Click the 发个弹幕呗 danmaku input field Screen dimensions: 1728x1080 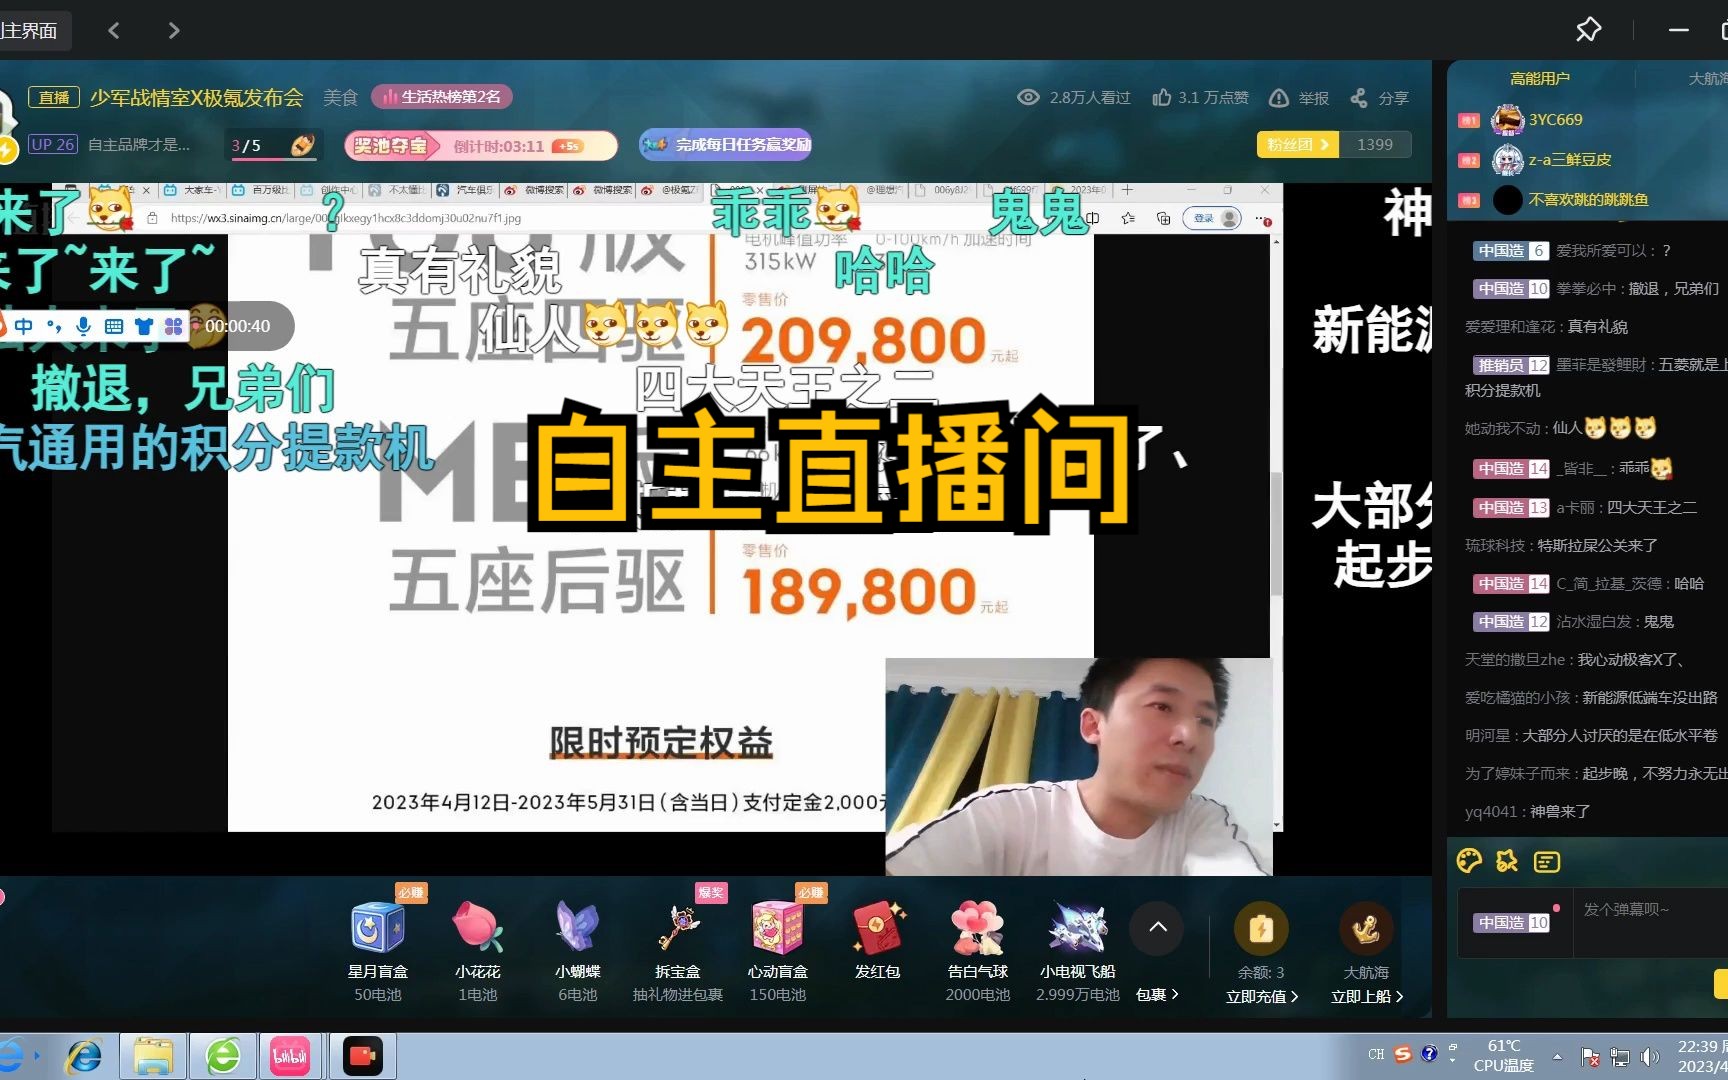[x=1650, y=922]
